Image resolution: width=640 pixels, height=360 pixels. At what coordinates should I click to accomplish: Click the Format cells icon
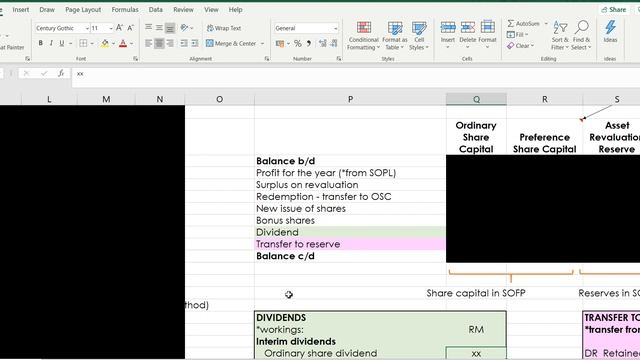click(487, 28)
